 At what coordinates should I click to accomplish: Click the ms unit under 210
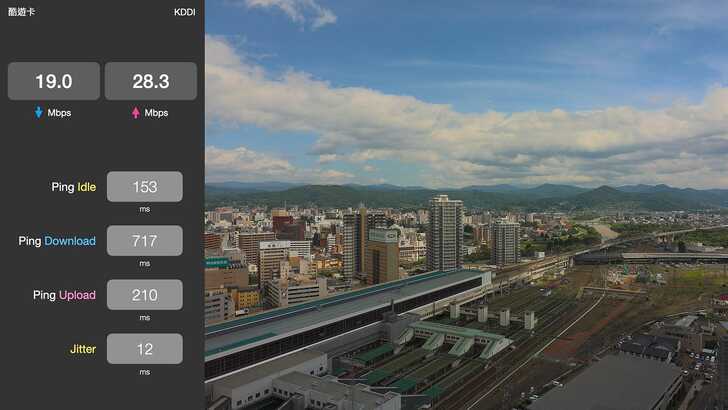tap(145, 318)
